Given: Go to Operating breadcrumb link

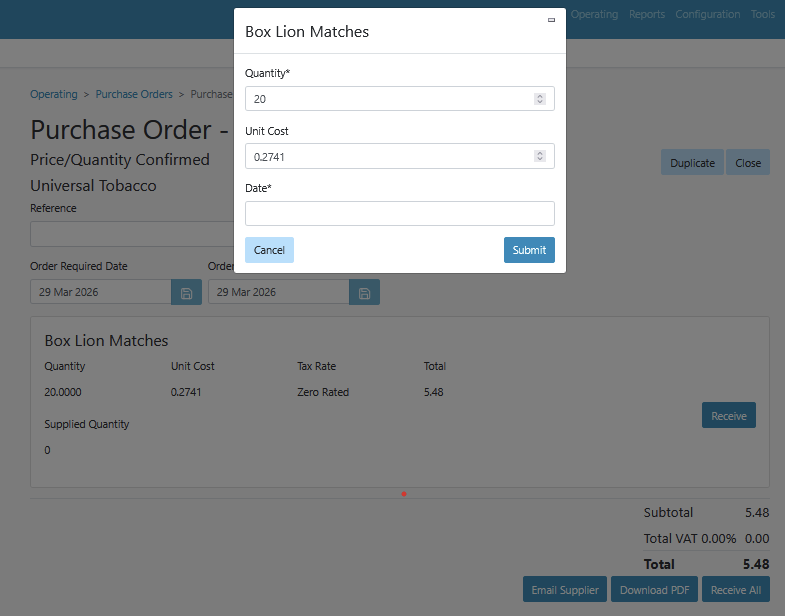Looking at the screenshot, I should point(54,94).
